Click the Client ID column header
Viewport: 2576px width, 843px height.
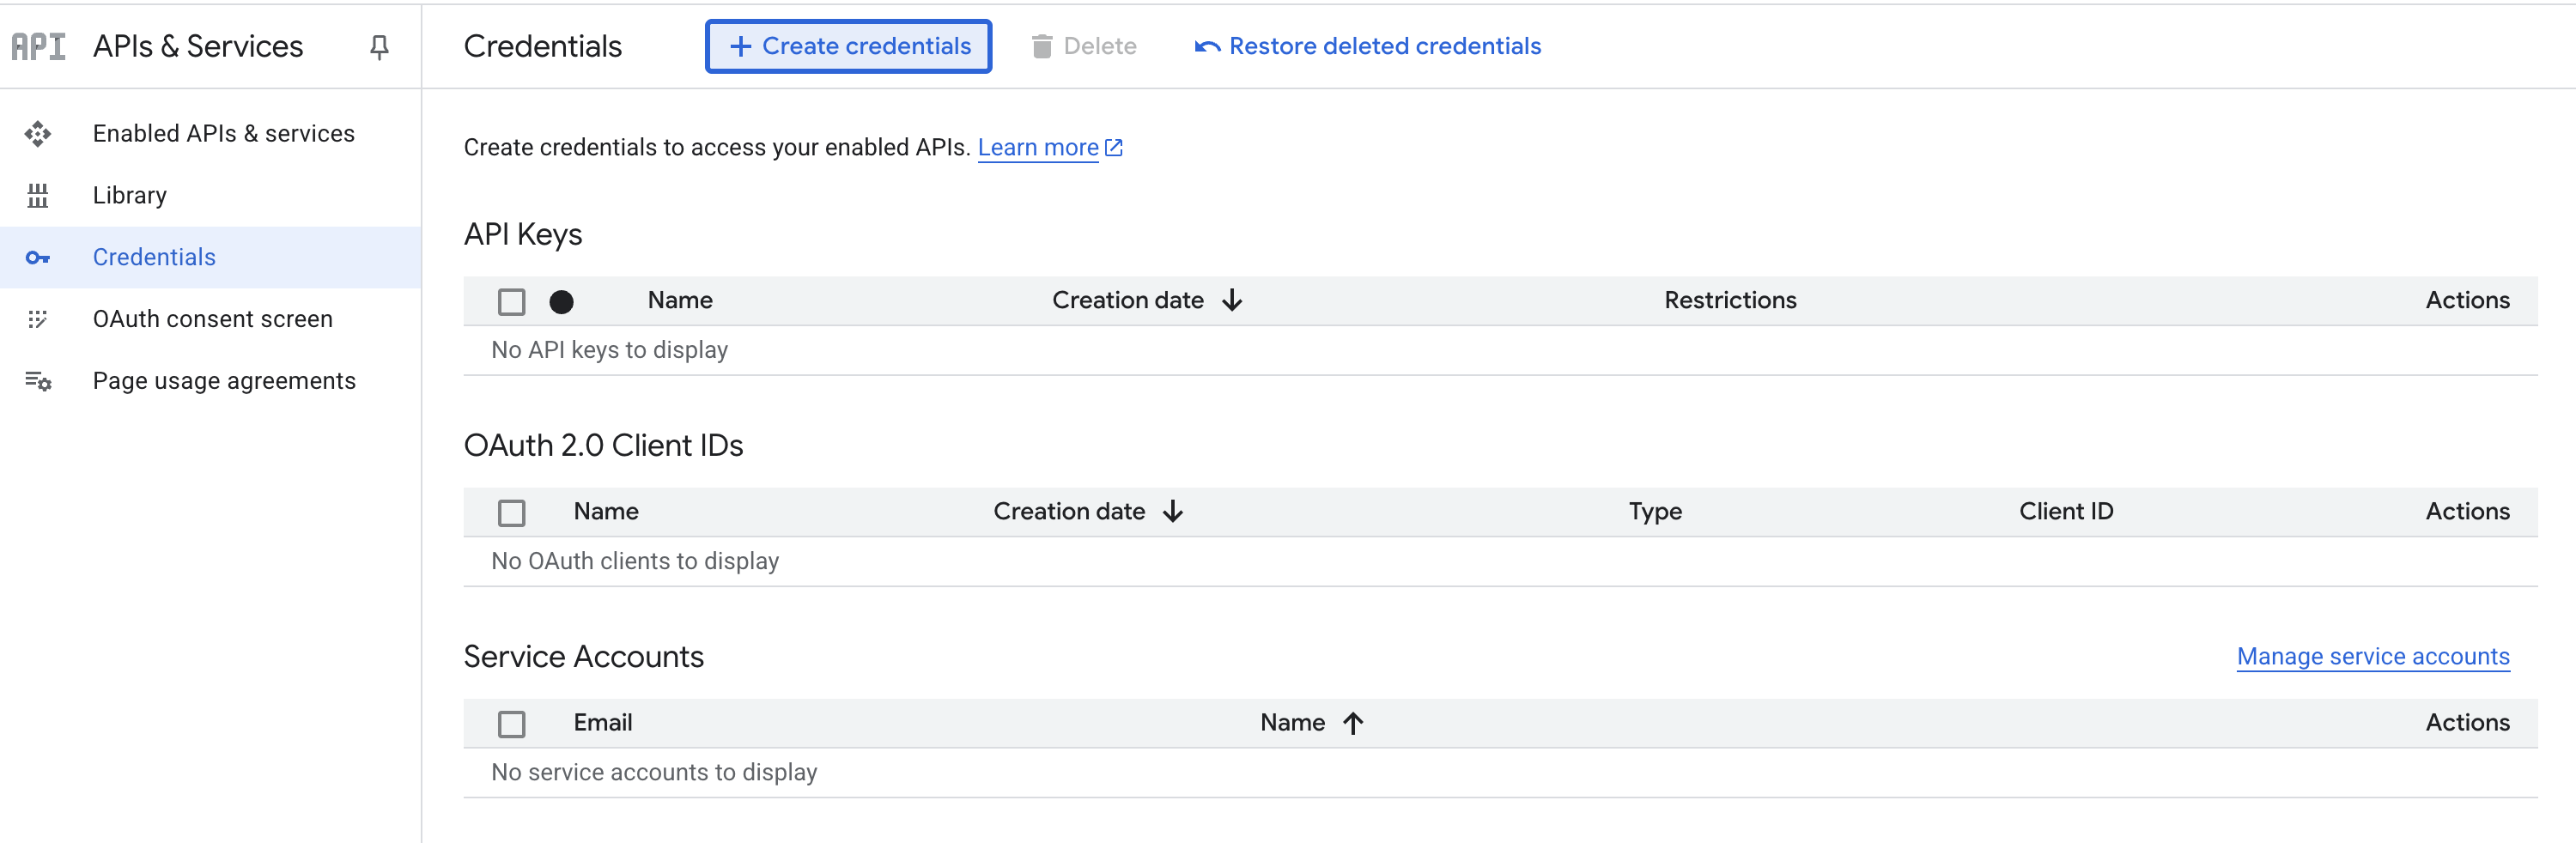pyautogui.click(x=2066, y=511)
